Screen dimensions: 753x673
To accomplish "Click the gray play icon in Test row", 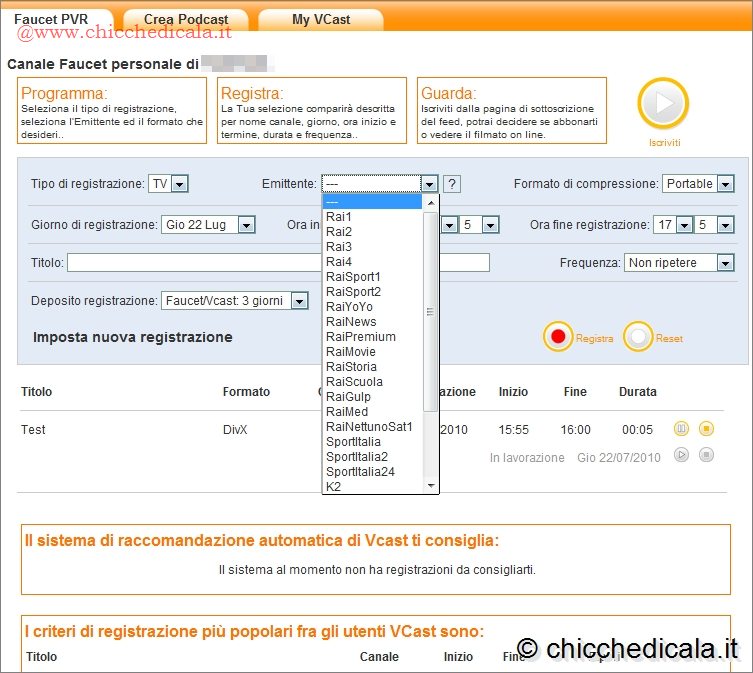I will point(682,454).
